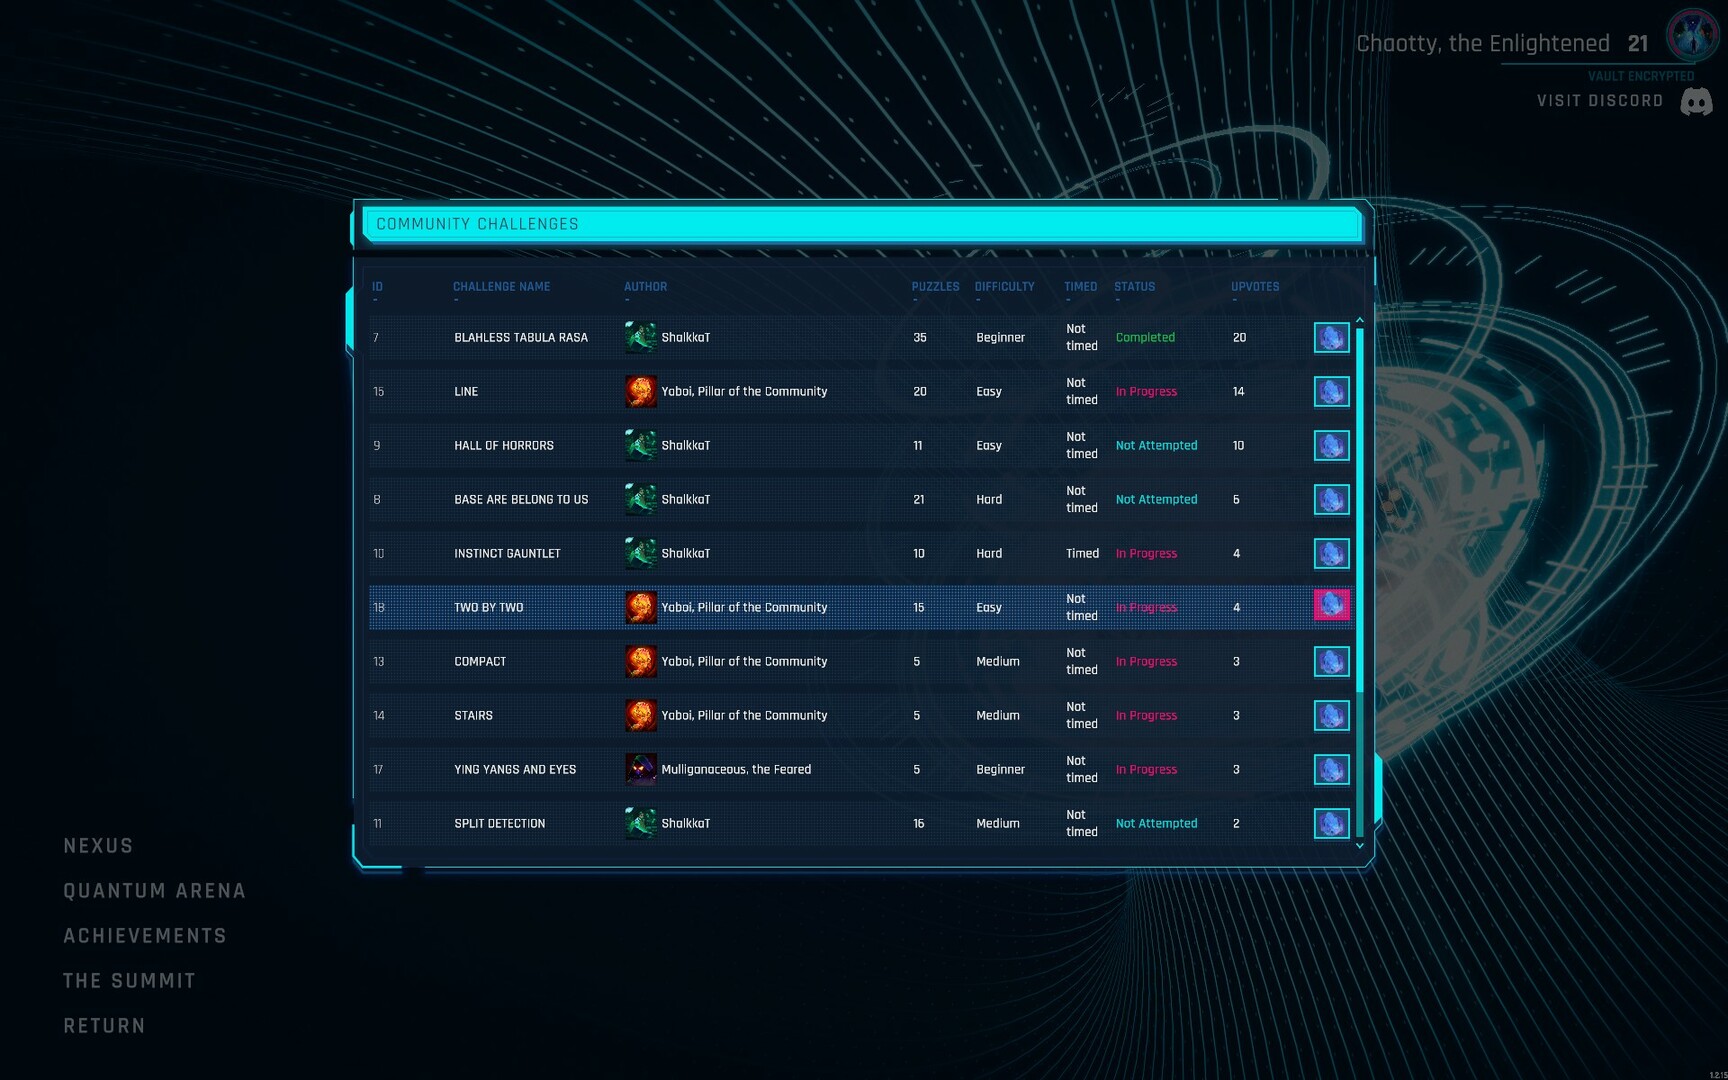The height and width of the screenshot is (1080, 1728).
Task: Select the play icon for SPLIT DETECTION
Action: pos(1331,823)
